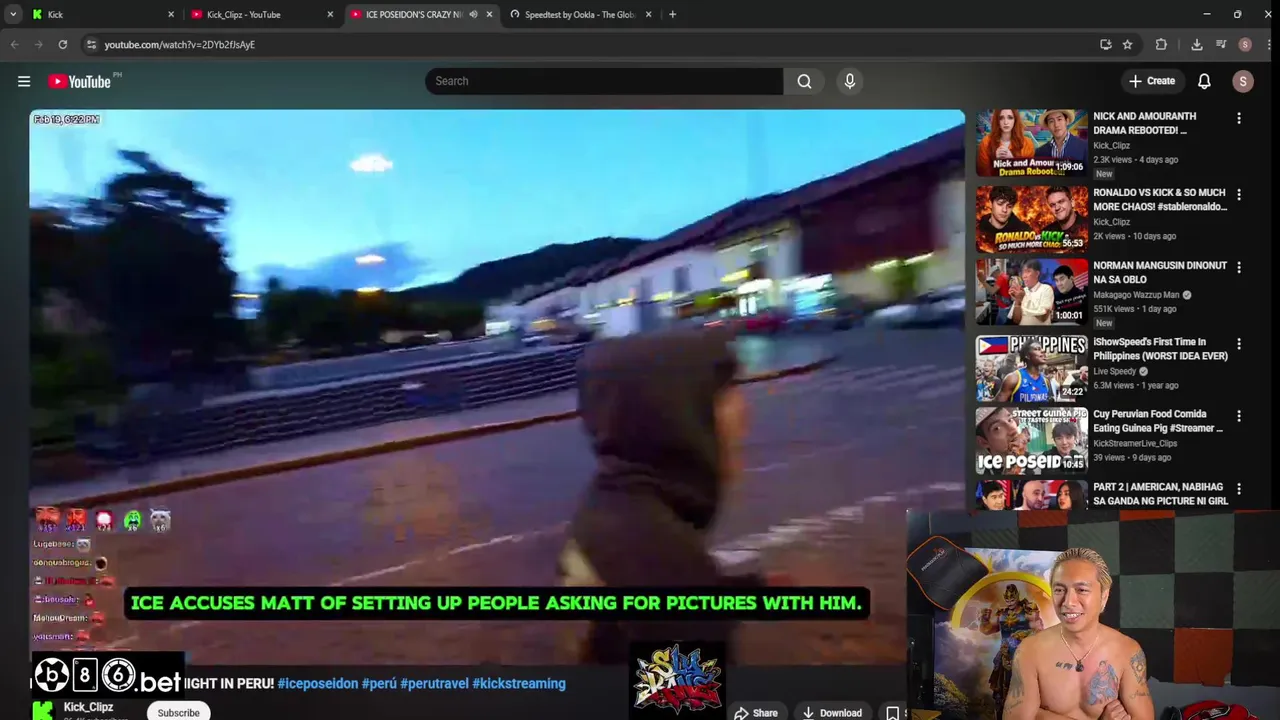Visit the Makagago Wazzup Man channel

coord(1136,295)
